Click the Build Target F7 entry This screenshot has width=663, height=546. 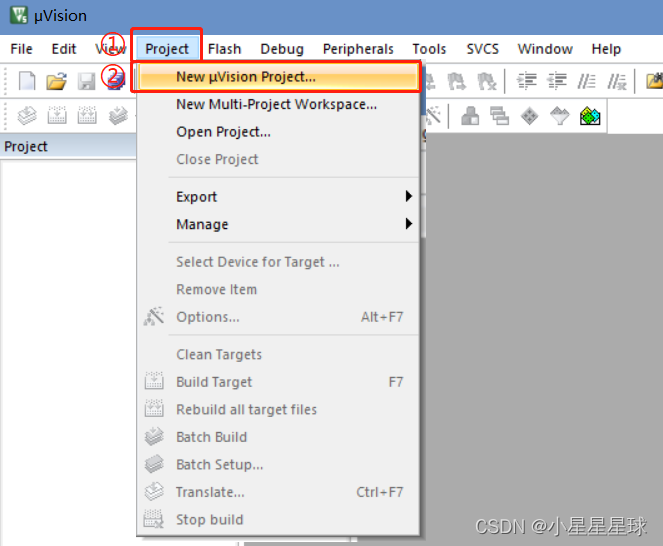tap(278, 382)
